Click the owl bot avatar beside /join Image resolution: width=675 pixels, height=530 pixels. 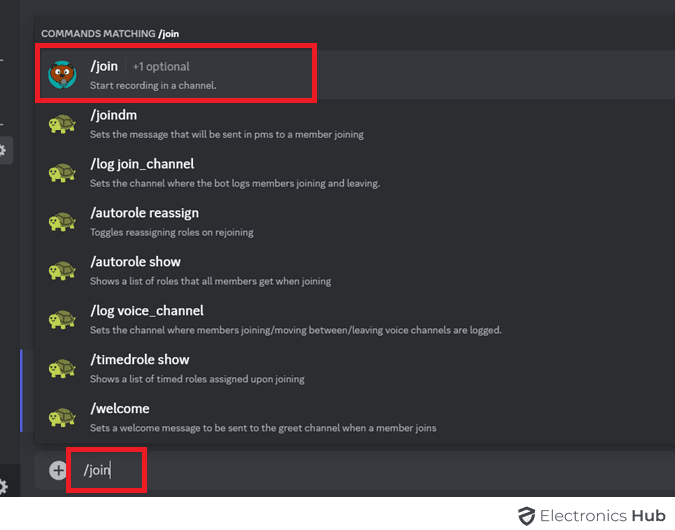point(63,74)
